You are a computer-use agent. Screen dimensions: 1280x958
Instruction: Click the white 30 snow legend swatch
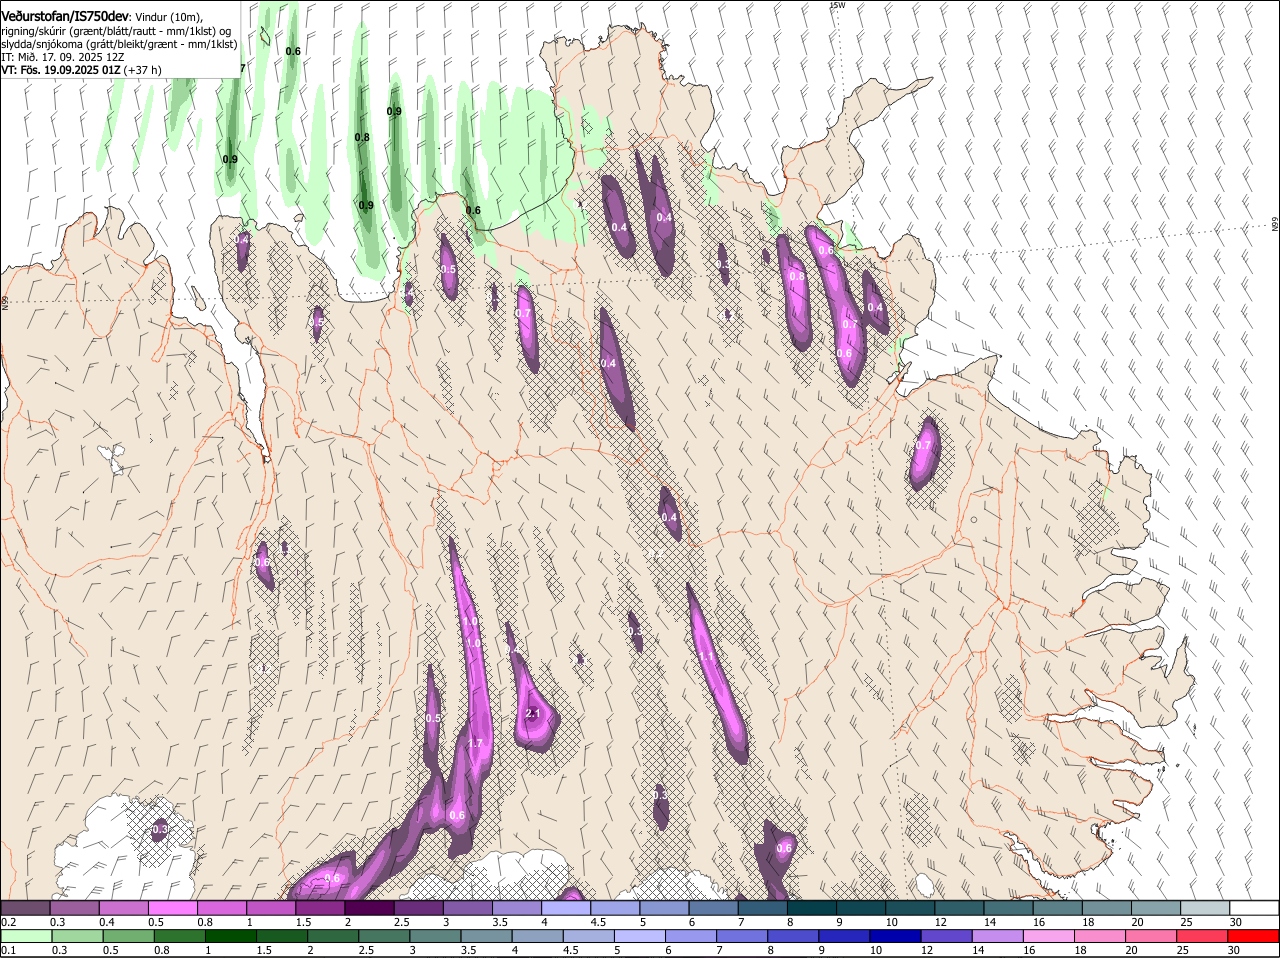click(1254, 907)
